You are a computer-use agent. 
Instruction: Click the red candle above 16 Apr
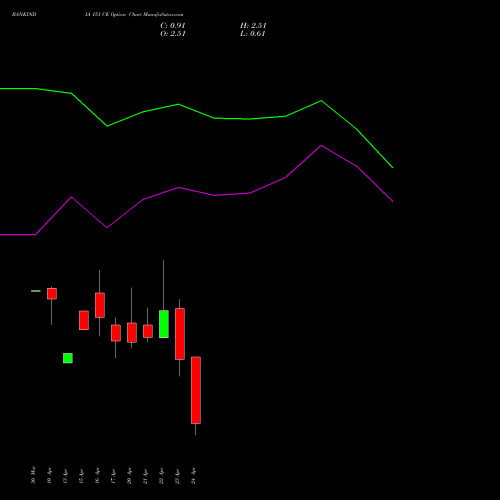click(100, 305)
